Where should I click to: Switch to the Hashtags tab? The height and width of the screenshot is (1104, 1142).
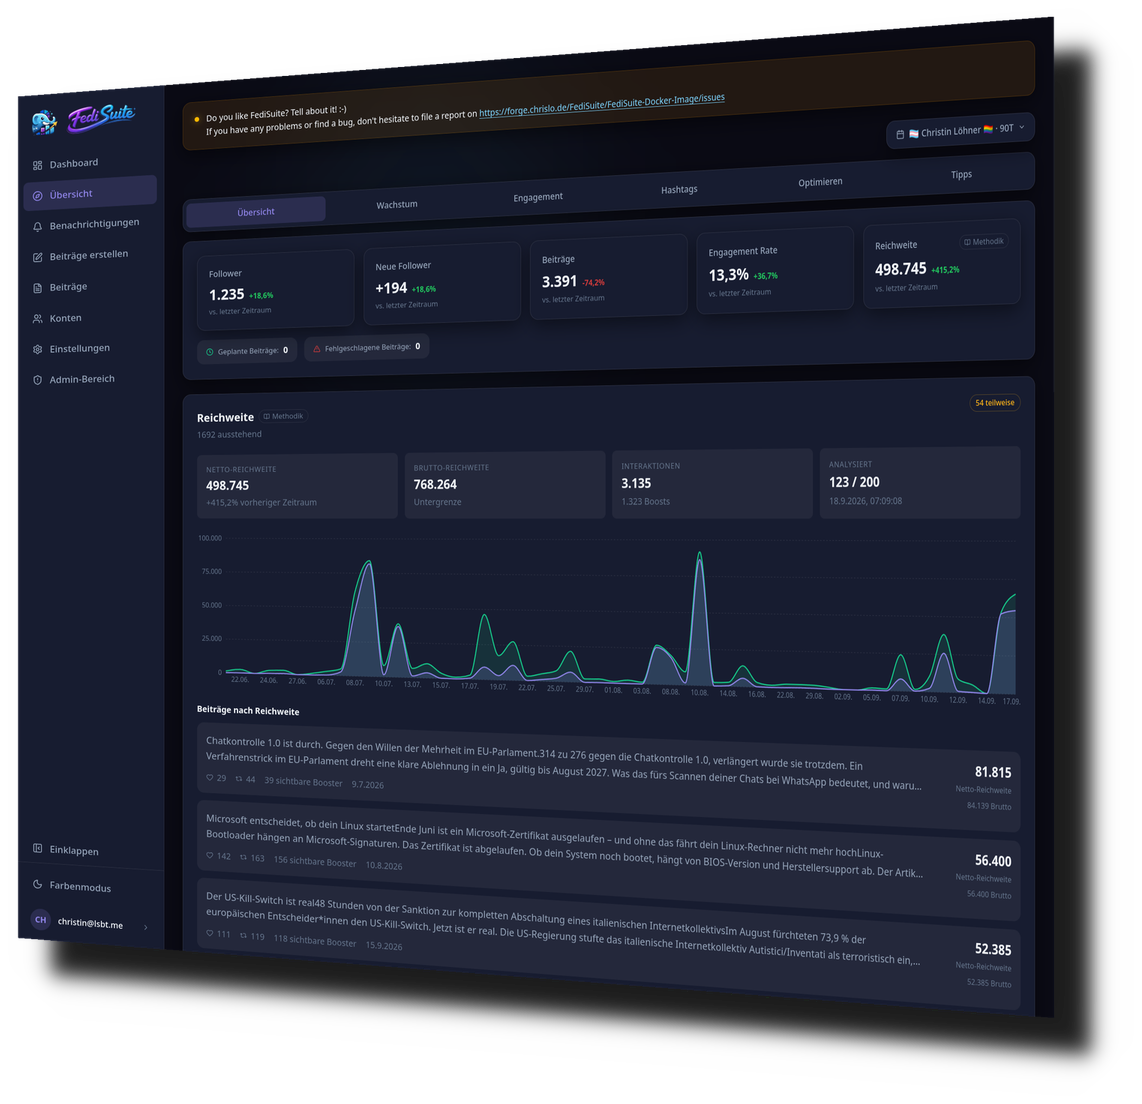(x=679, y=189)
